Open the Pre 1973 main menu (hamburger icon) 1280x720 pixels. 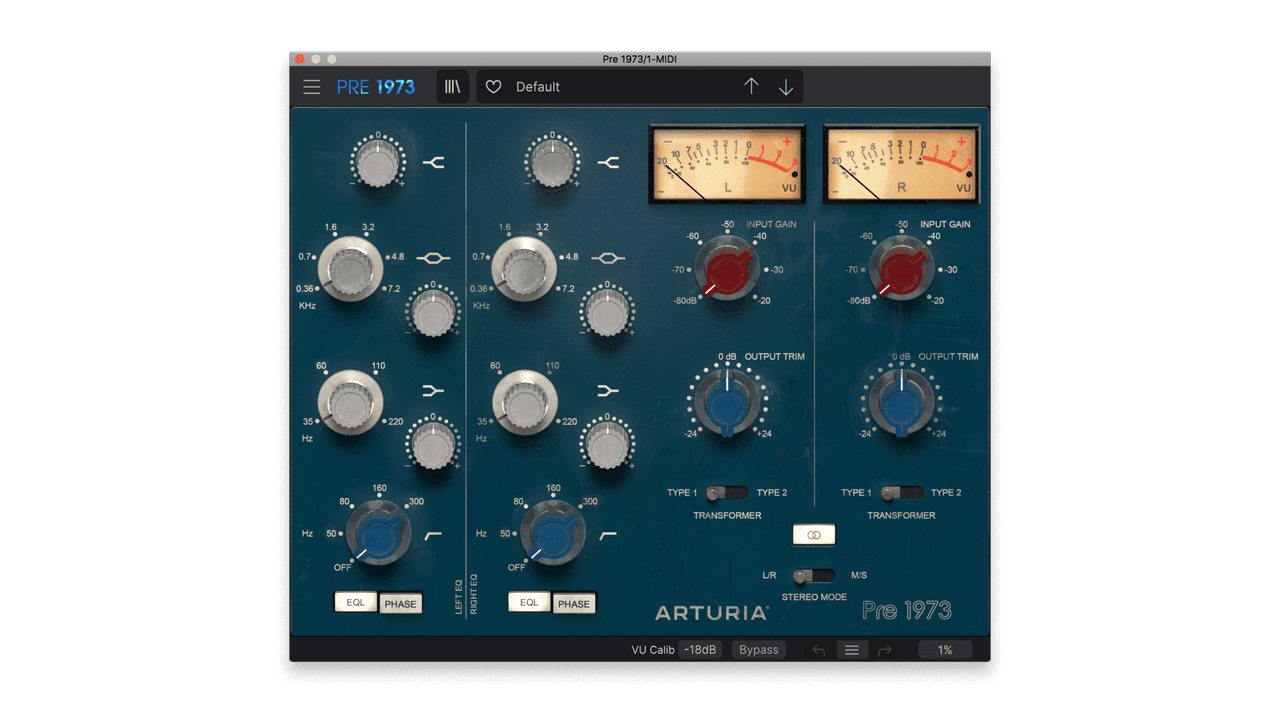(x=311, y=86)
